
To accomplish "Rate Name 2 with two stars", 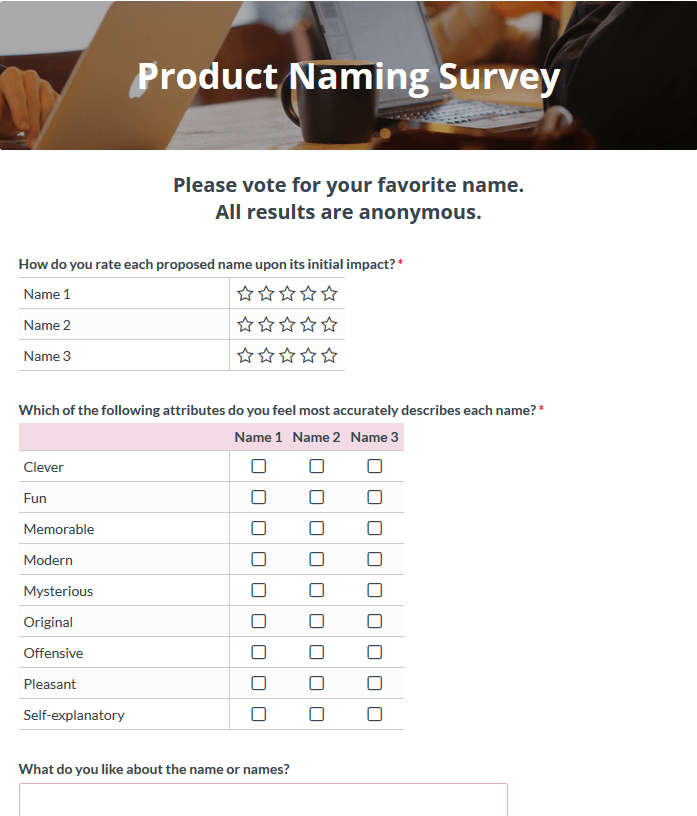I will coord(266,325).
